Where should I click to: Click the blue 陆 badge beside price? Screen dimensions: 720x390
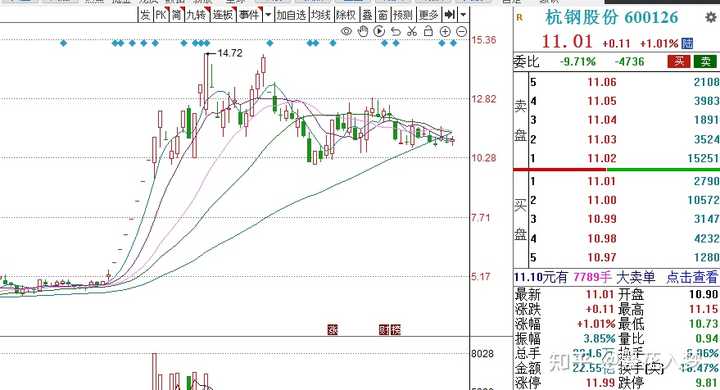click(687, 43)
